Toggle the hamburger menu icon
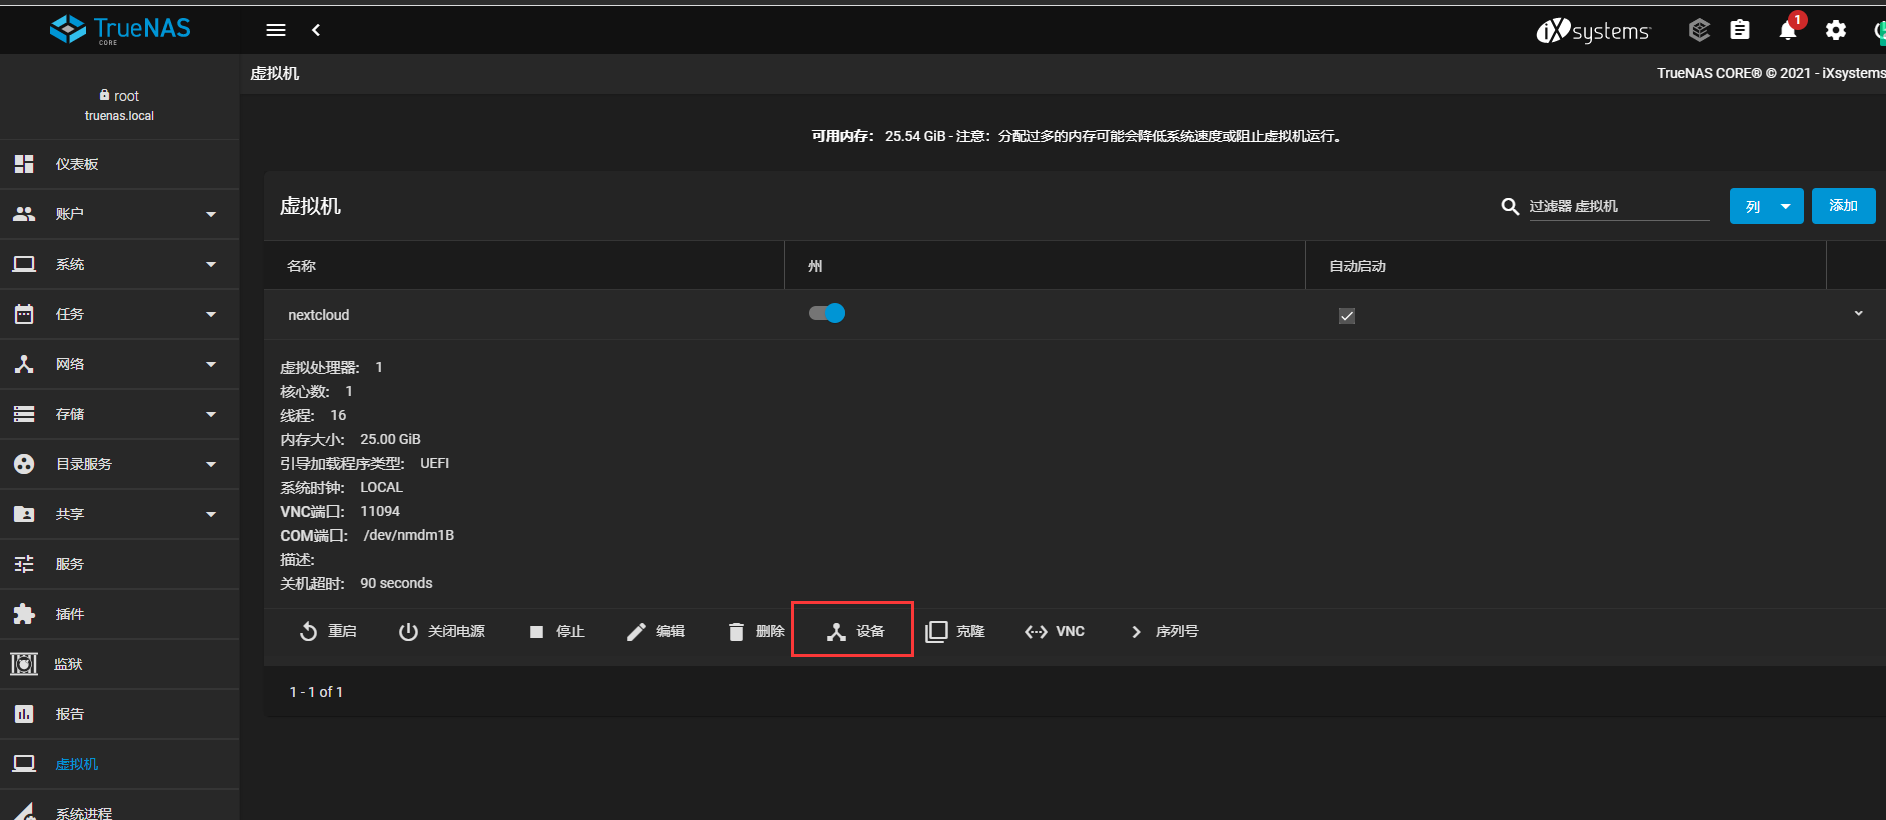Viewport: 1886px width, 820px height. pyautogui.click(x=276, y=30)
